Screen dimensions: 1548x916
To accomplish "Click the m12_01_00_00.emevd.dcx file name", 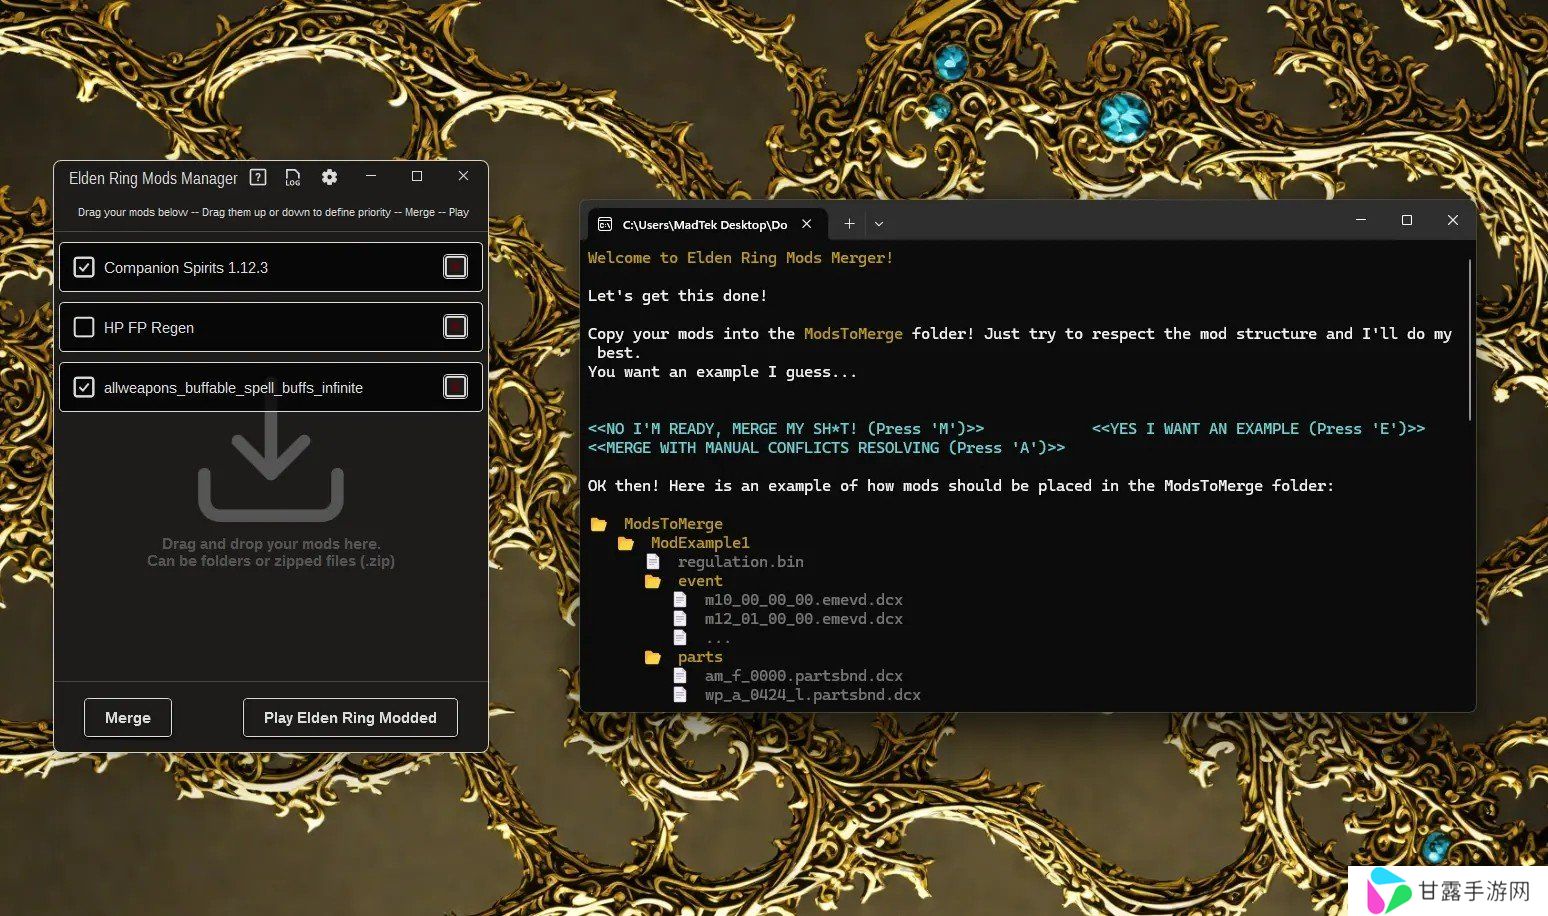I will pyautogui.click(x=804, y=619).
